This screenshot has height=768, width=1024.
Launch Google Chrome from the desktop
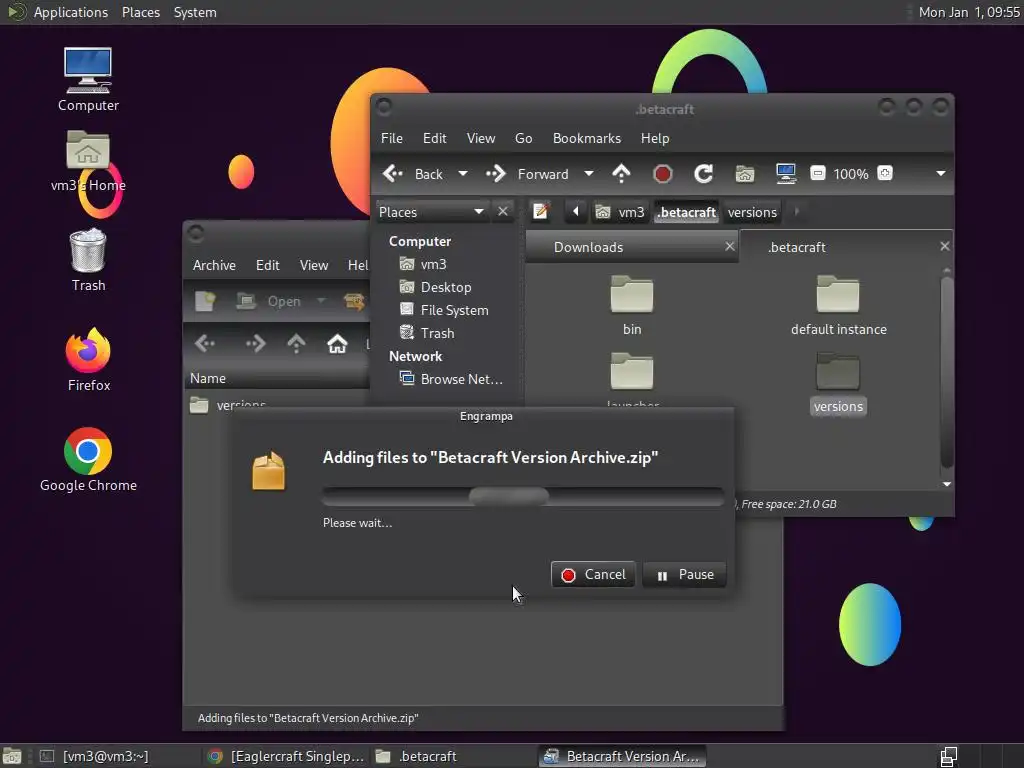88,459
